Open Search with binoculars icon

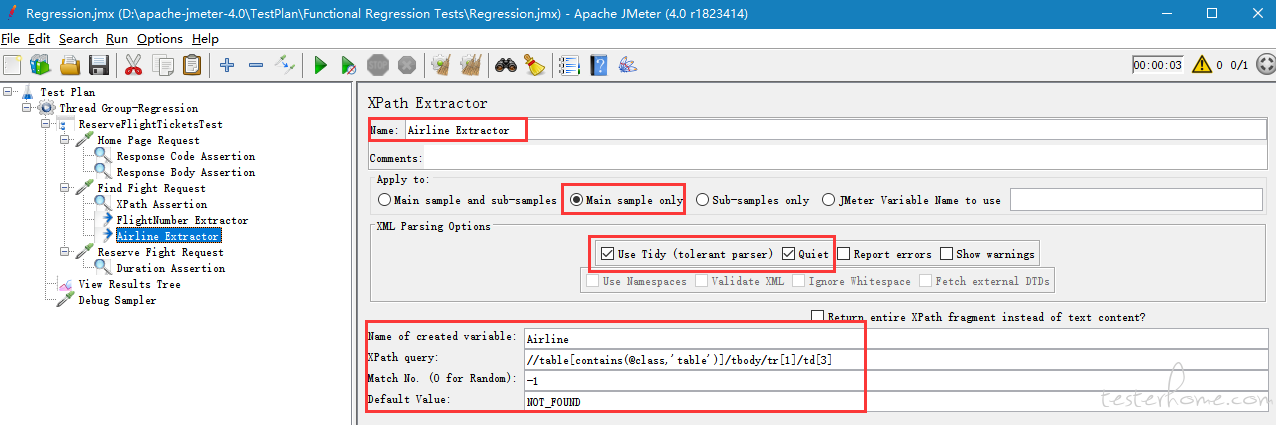click(505, 65)
